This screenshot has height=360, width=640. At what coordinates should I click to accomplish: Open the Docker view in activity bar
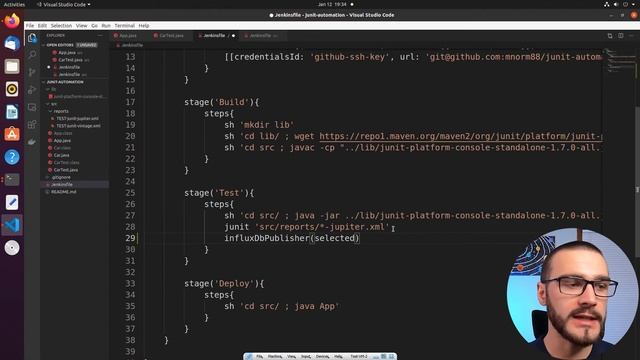(32, 142)
